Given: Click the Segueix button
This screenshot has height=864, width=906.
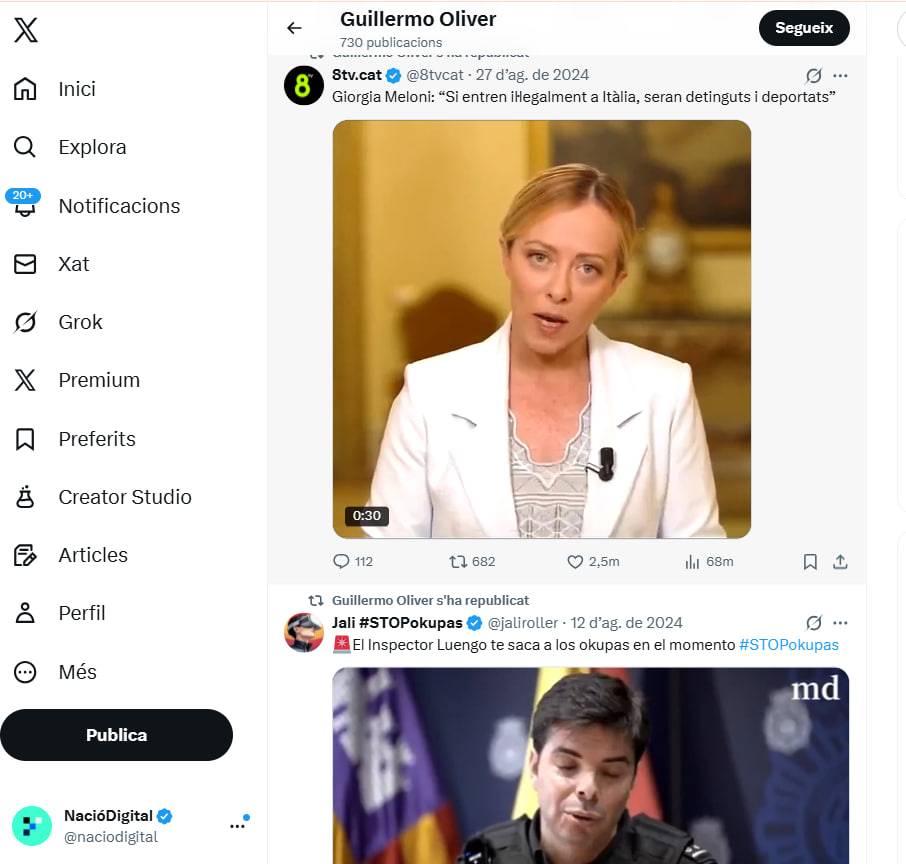Looking at the screenshot, I should (x=804, y=28).
